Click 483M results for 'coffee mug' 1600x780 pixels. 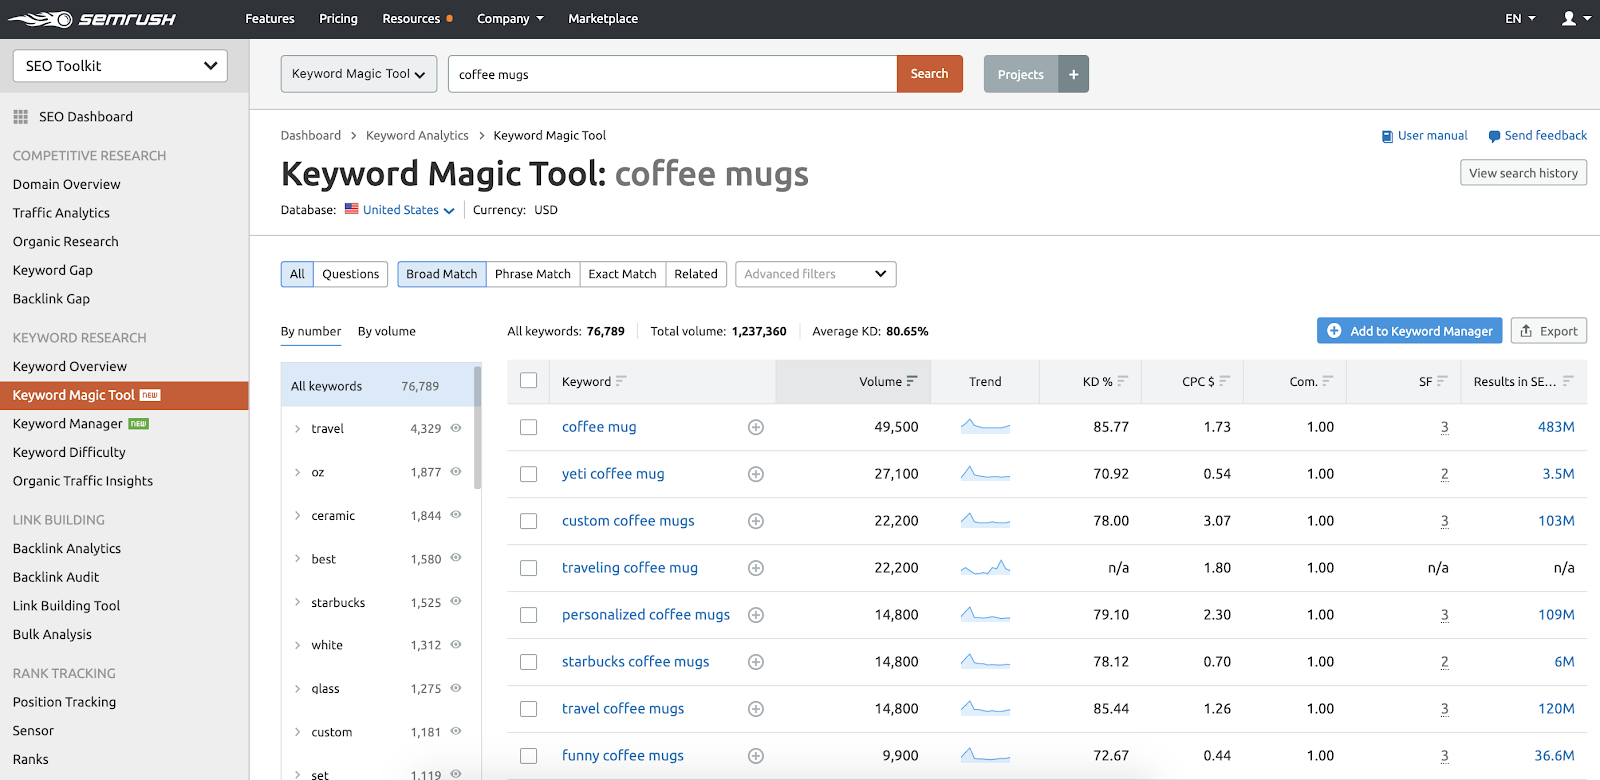click(x=1556, y=427)
